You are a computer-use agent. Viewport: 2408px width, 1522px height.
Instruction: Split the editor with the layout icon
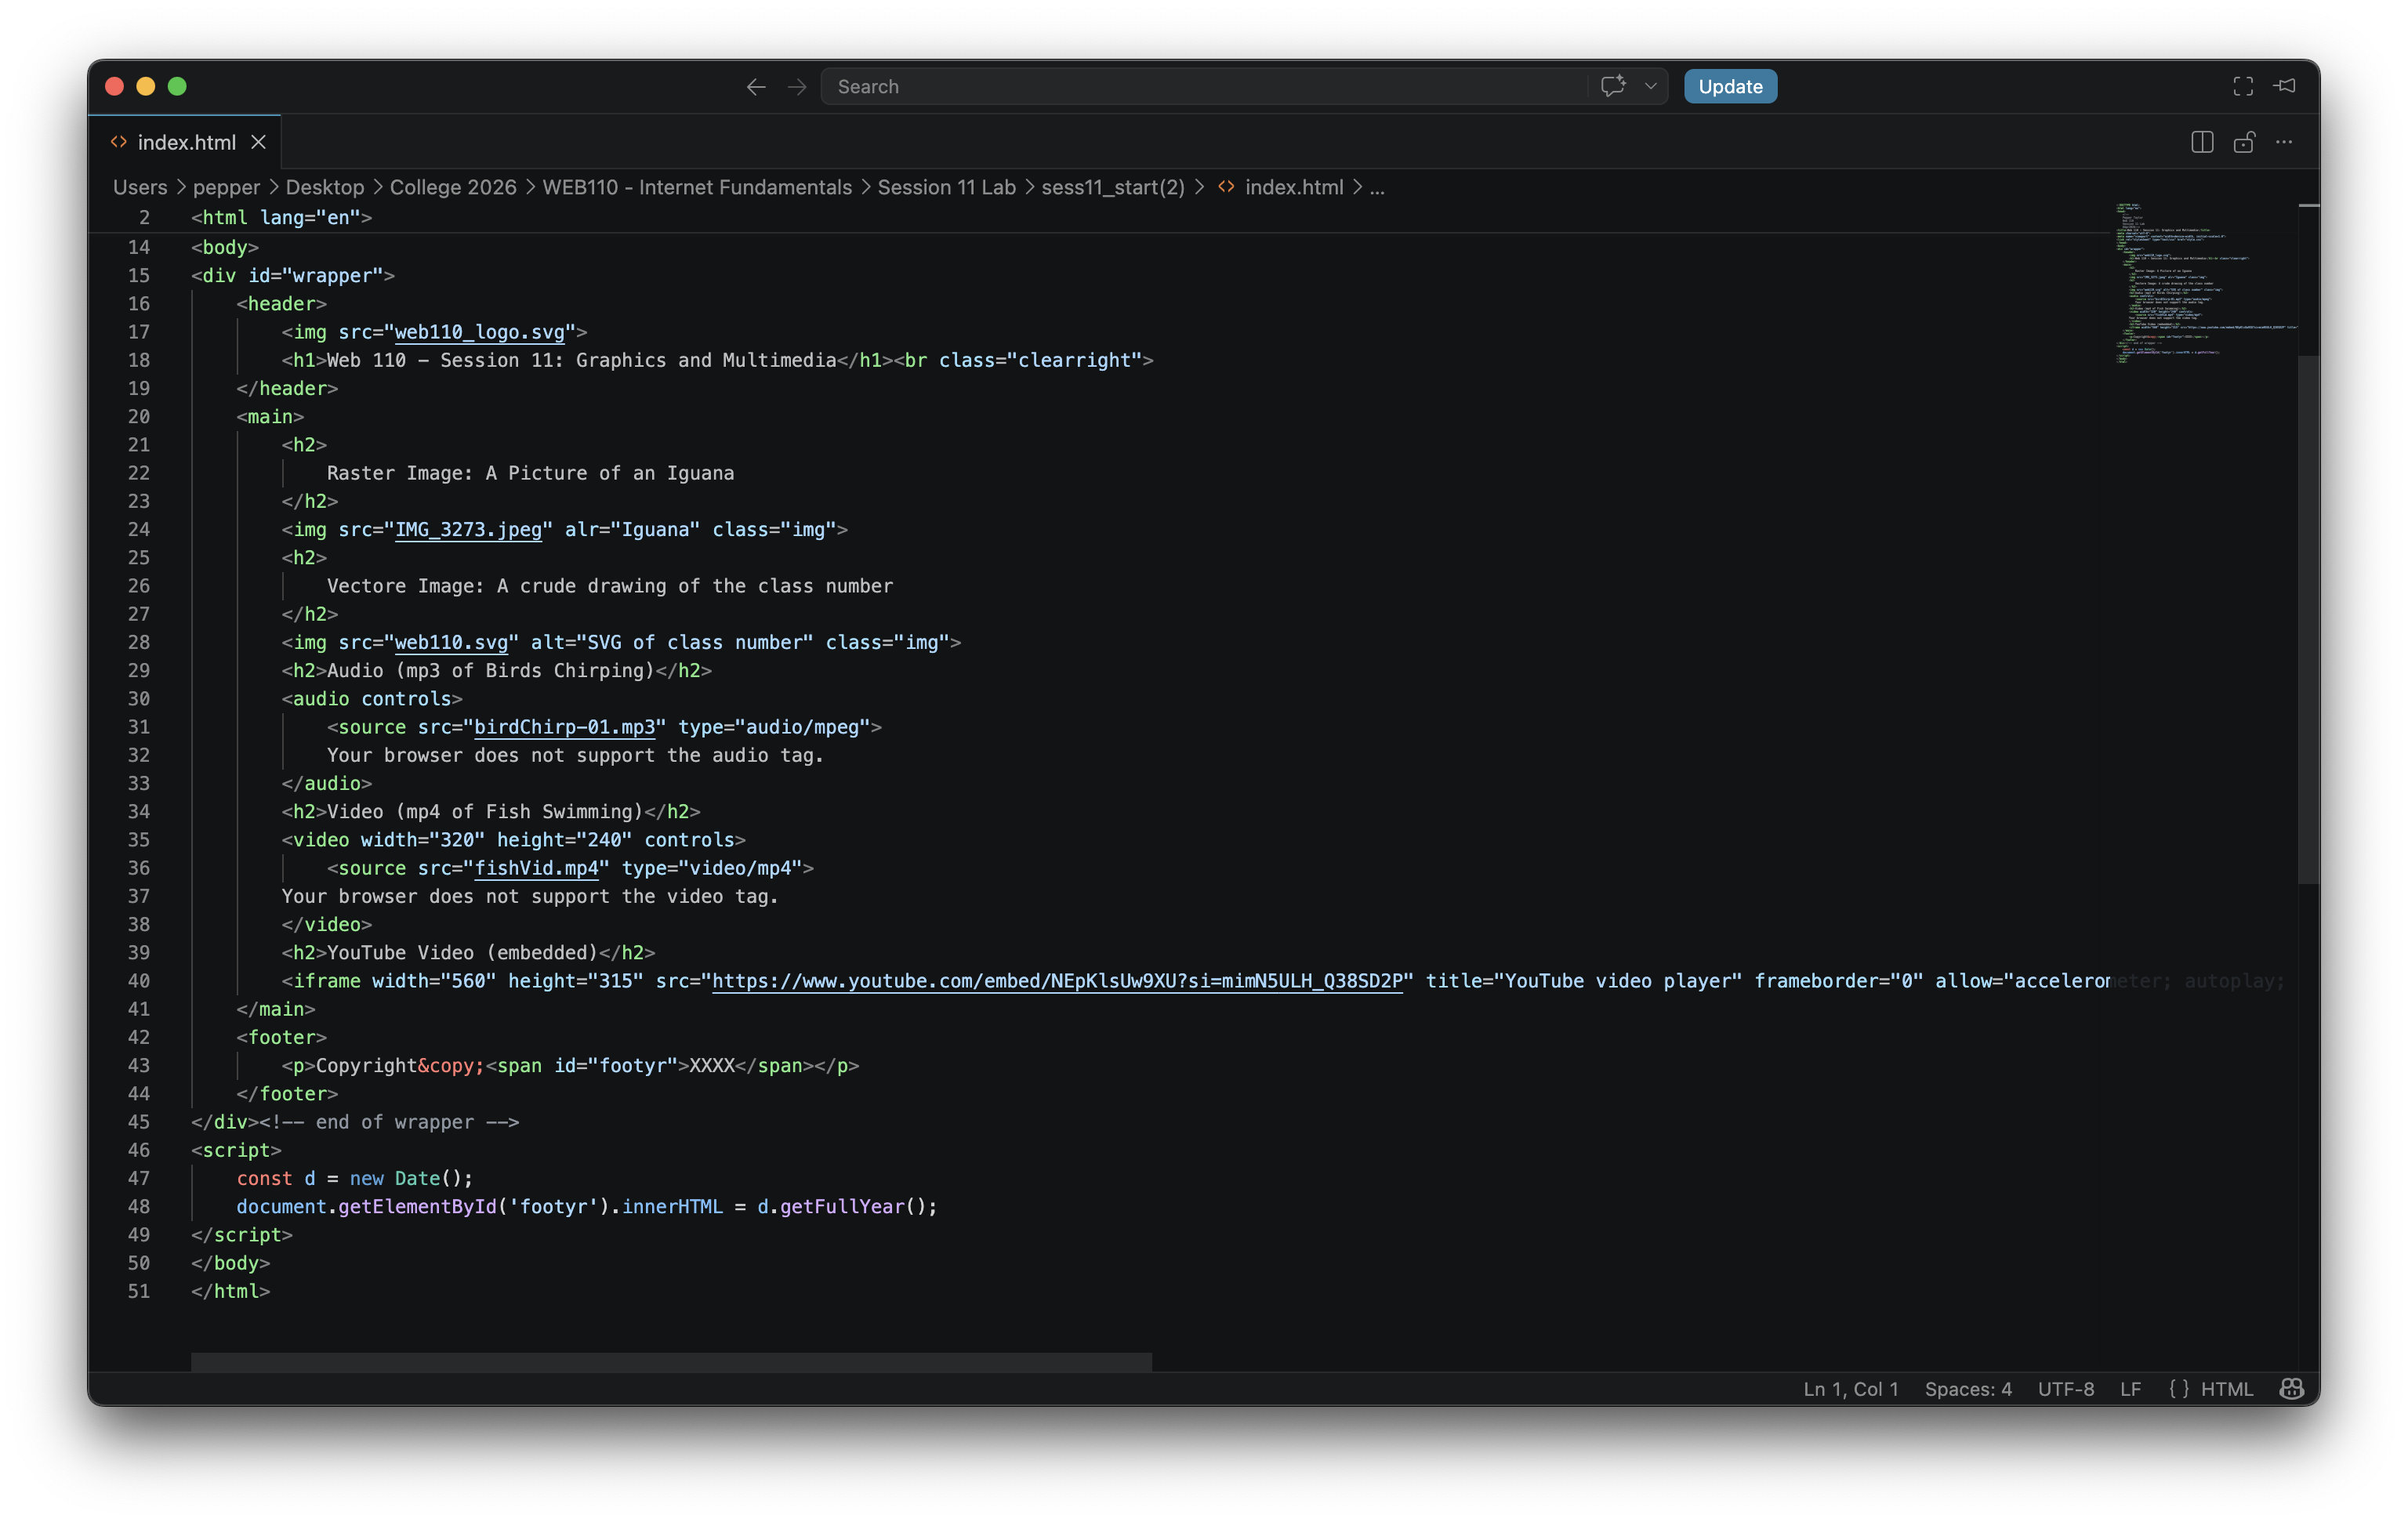pos(2201,143)
